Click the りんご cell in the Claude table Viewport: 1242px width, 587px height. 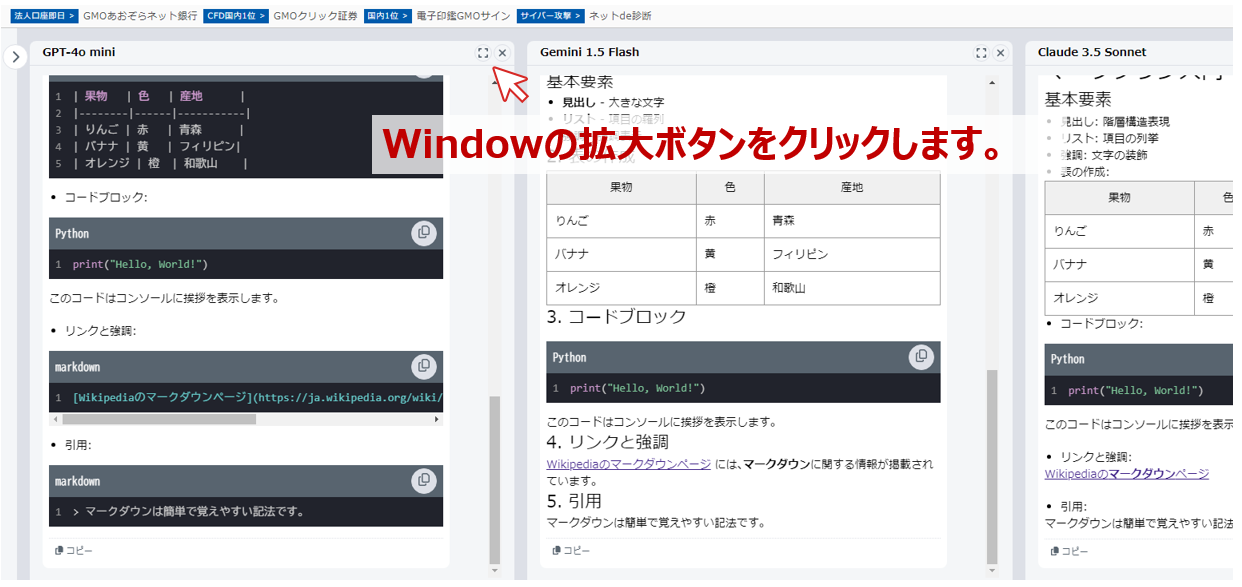[x=1120, y=231]
